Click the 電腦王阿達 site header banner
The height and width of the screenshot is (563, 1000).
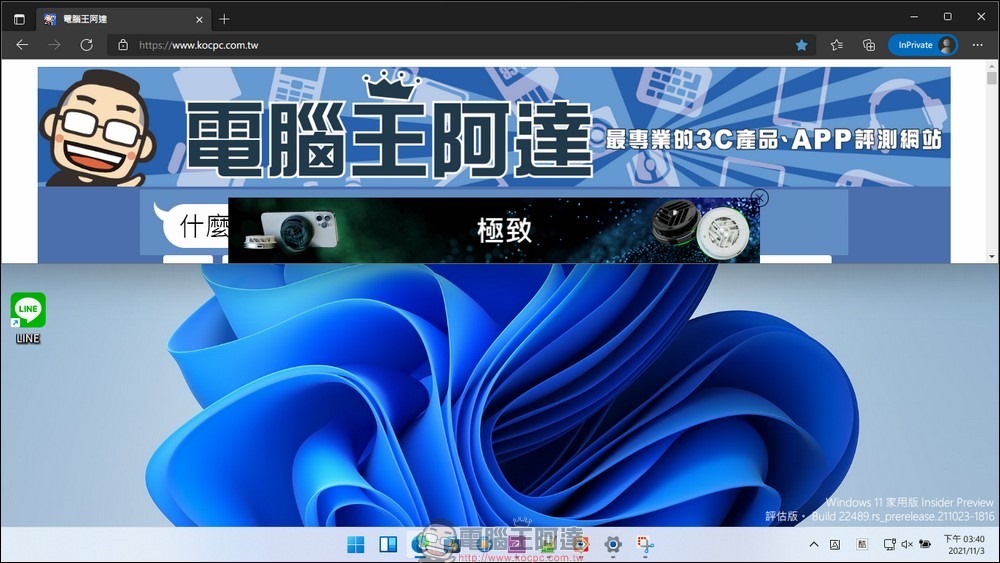coord(494,126)
